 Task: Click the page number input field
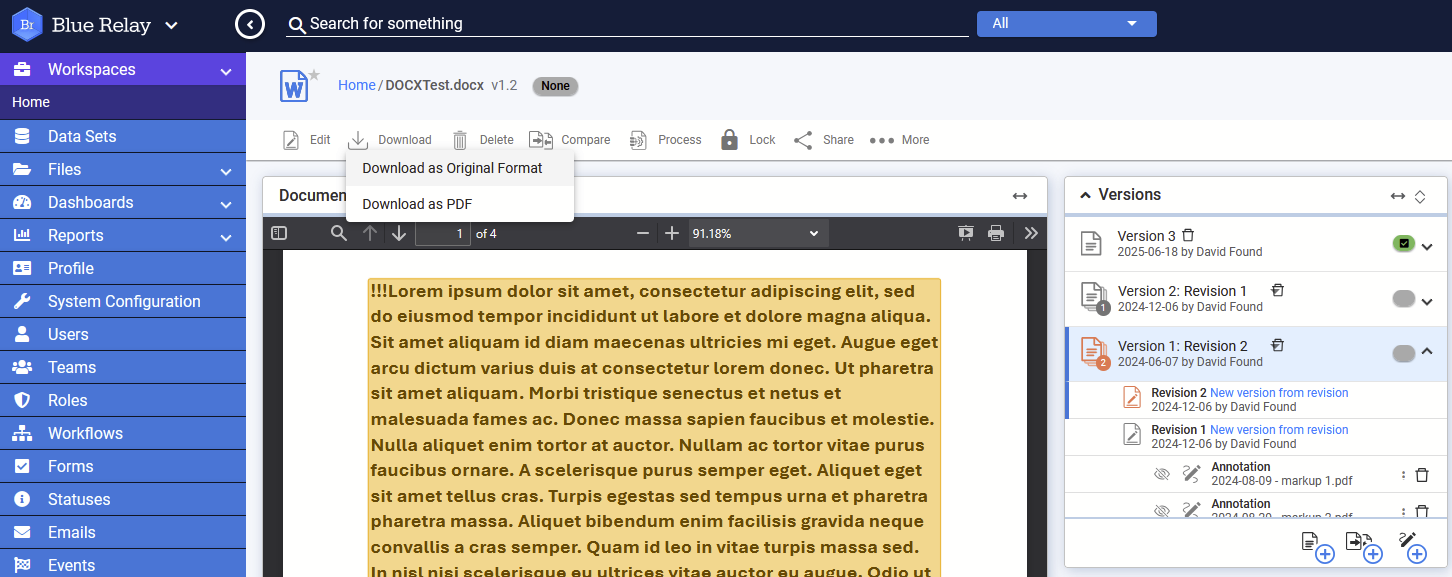tap(443, 233)
